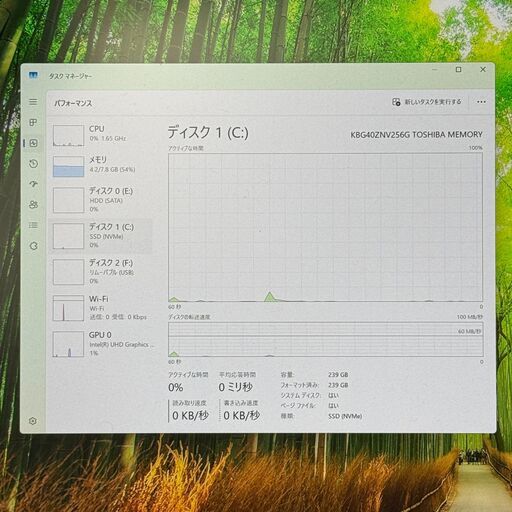512x512 pixels.
Task: Open the hamburger navigation menu
Action: 33,102
